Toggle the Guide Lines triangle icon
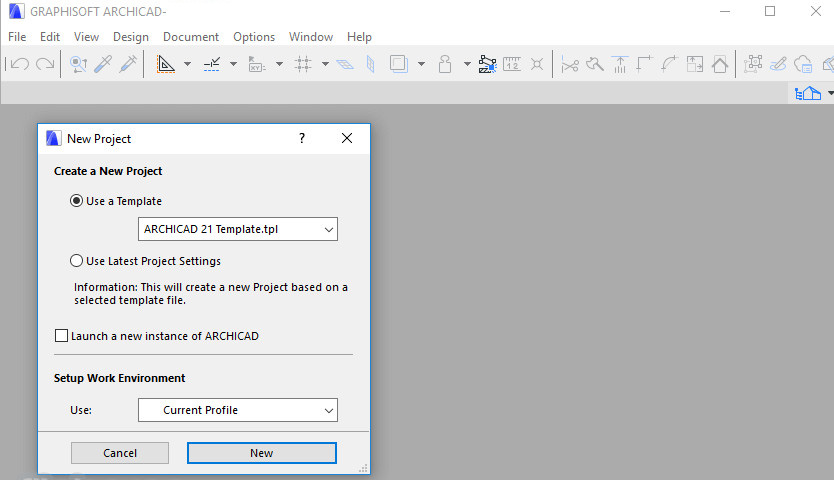 [x=165, y=64]
